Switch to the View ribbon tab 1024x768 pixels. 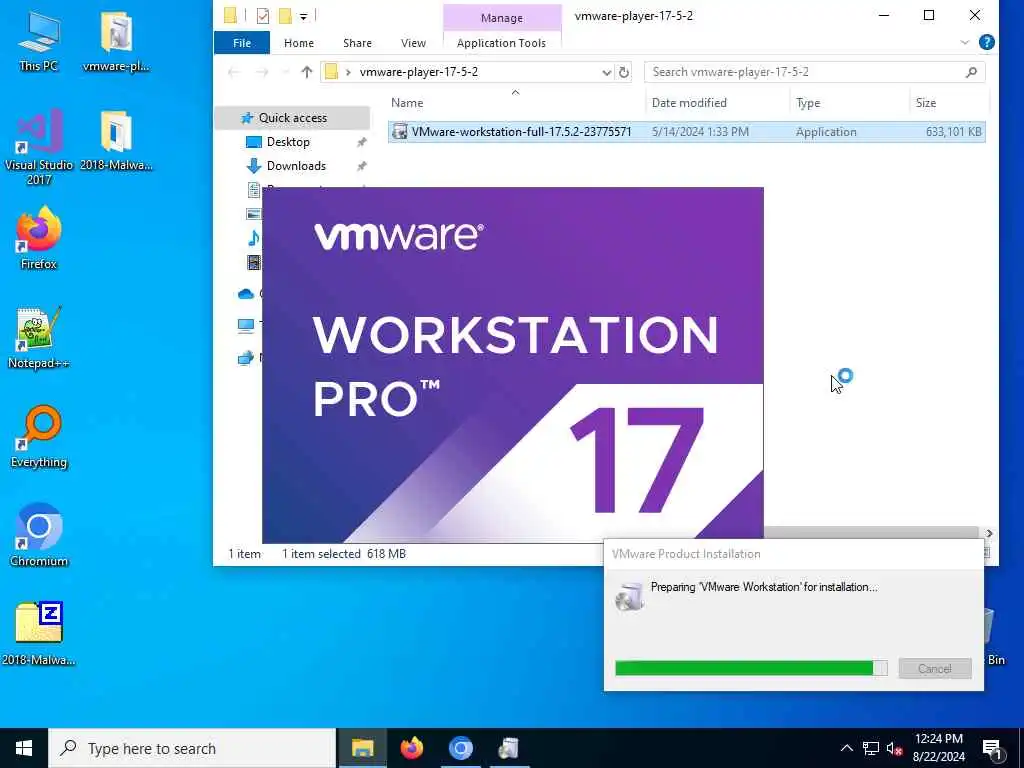click(x=413, y=43)
